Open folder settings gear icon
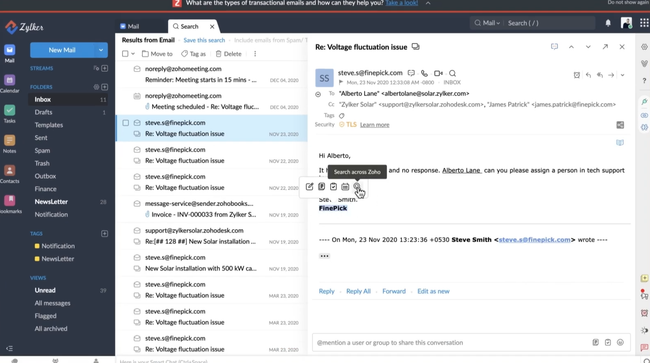The width and height of the screenshot is (650, 363). tap(96, 87)
